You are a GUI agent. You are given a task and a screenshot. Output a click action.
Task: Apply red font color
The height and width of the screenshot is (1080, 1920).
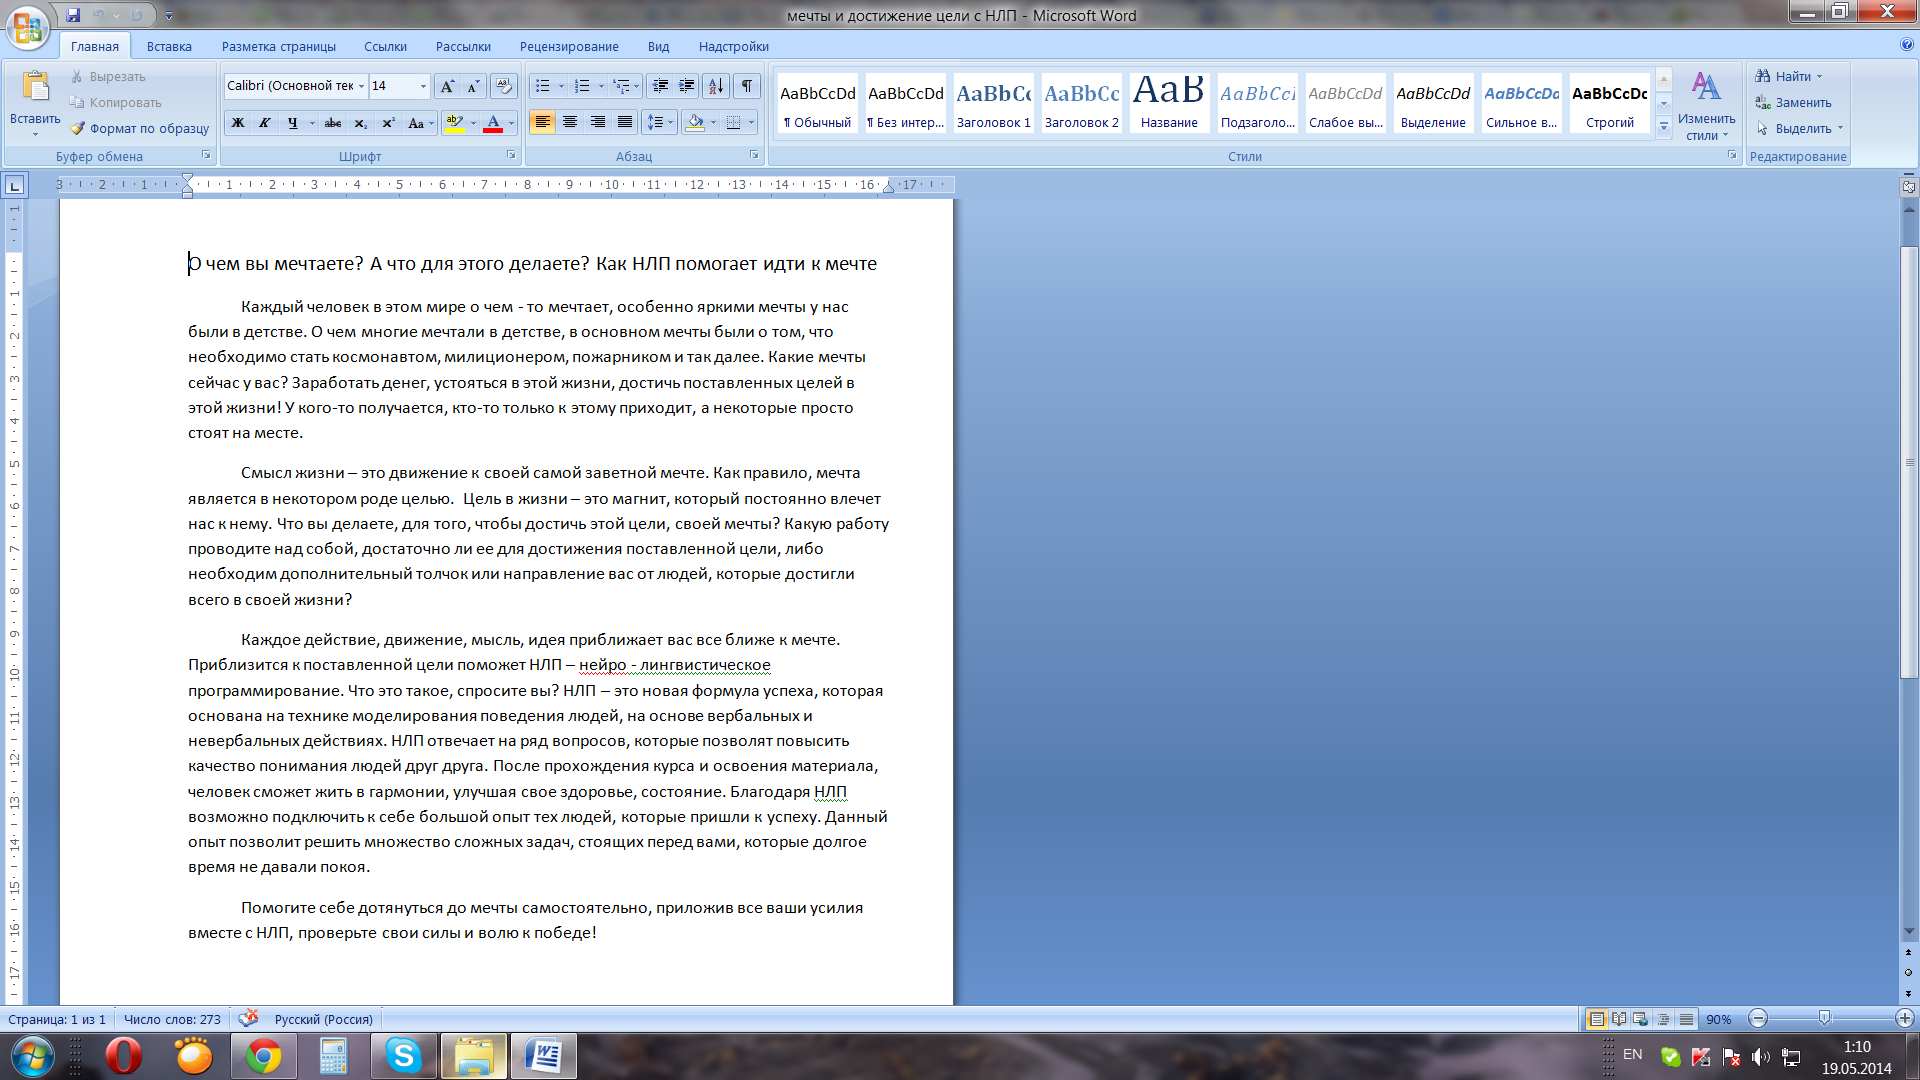(x=493, y=123)
